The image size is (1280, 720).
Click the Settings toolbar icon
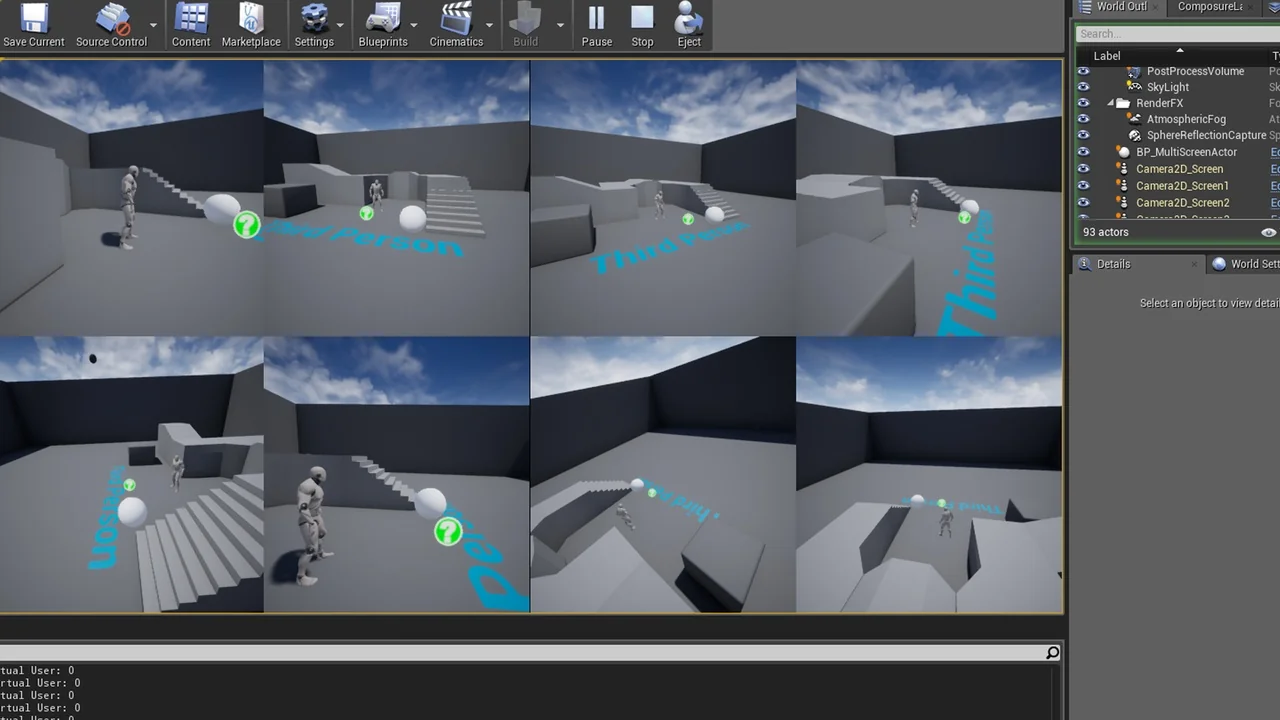coord(314,20)
